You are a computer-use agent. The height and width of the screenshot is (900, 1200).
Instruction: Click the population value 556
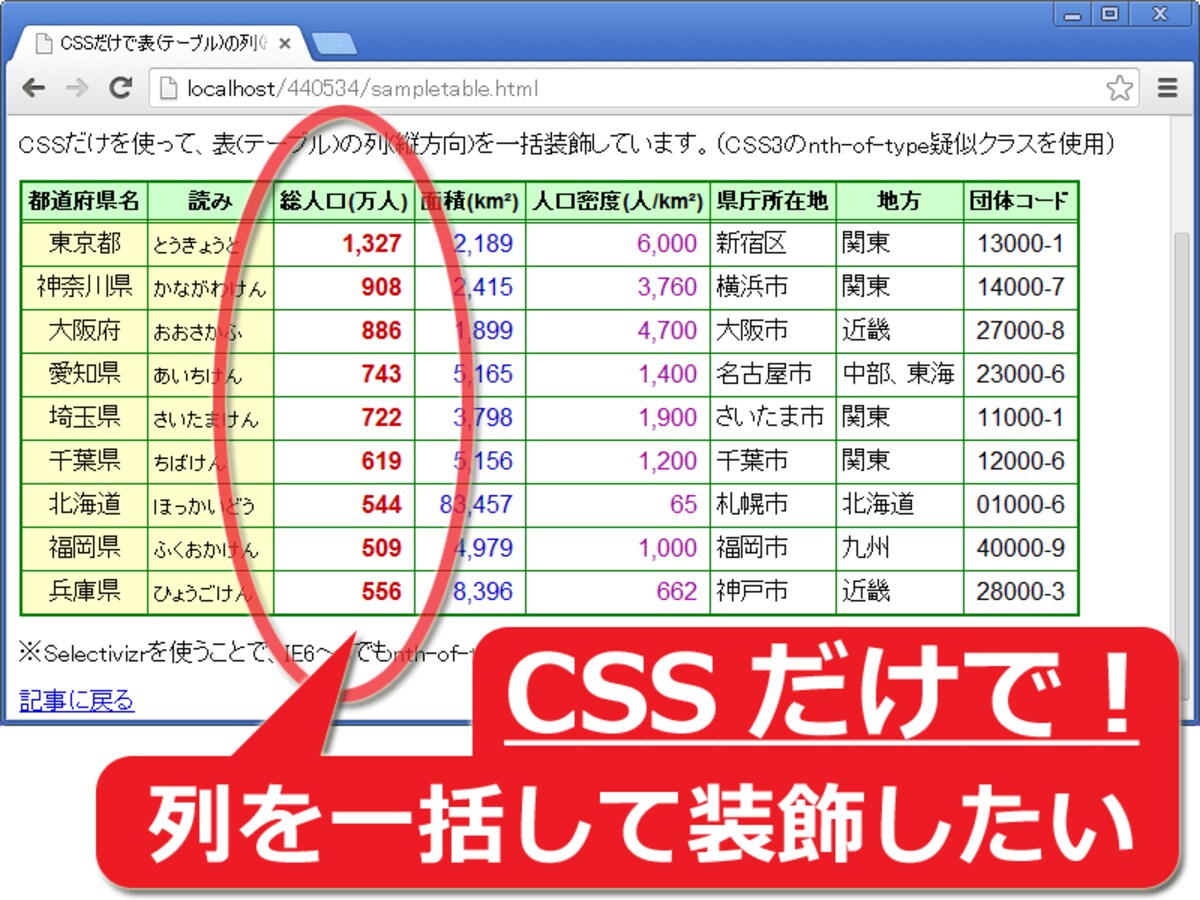(381, 591)
